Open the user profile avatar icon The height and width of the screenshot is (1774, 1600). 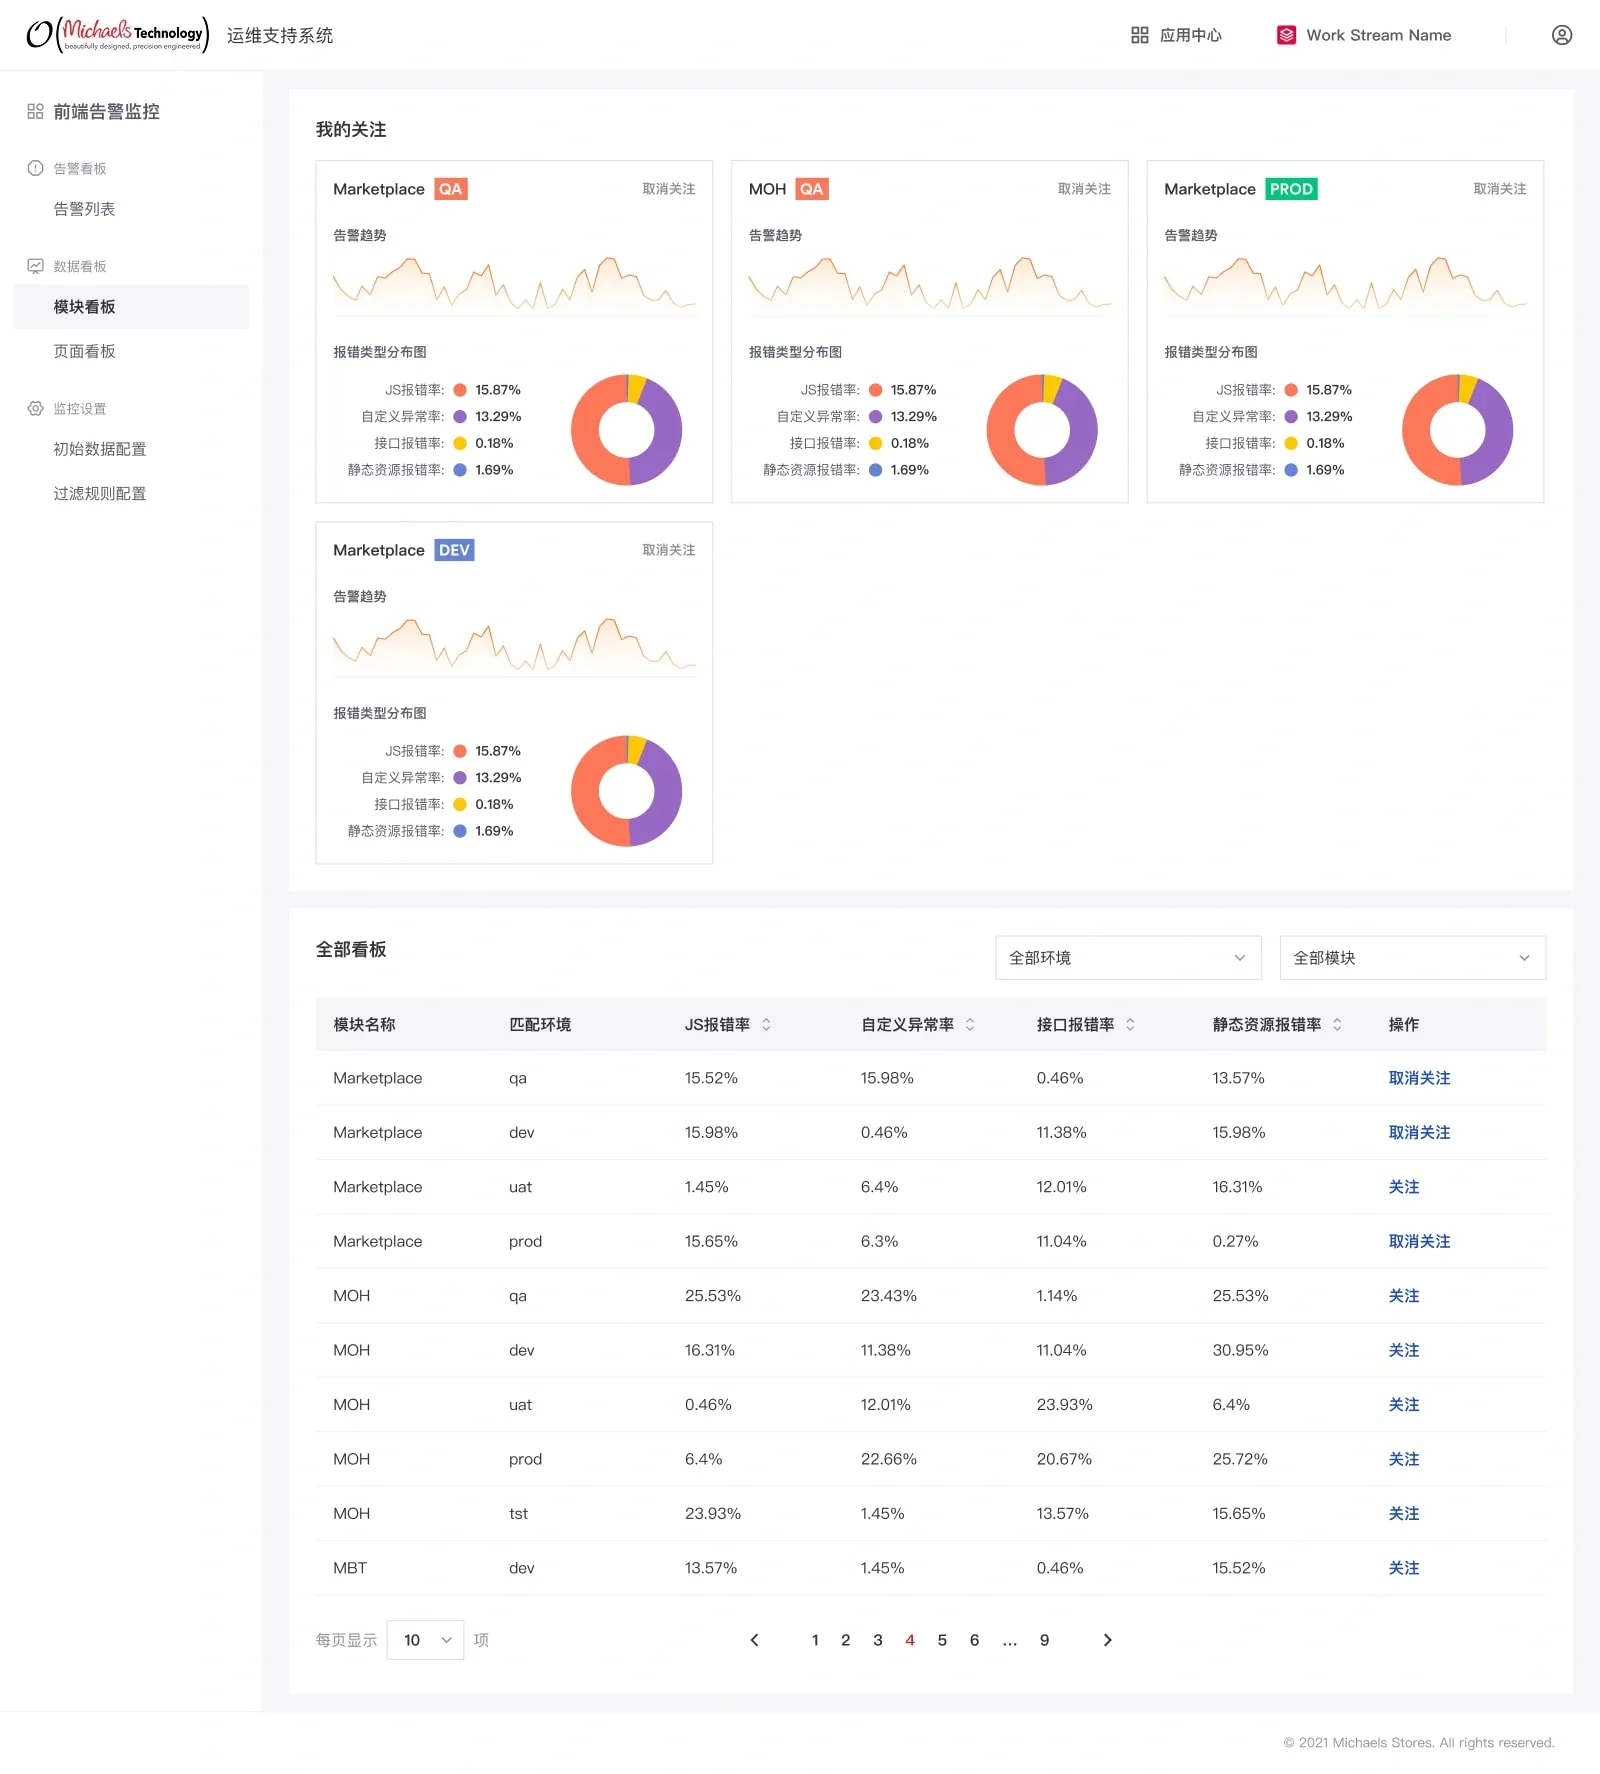(1561, 35)
